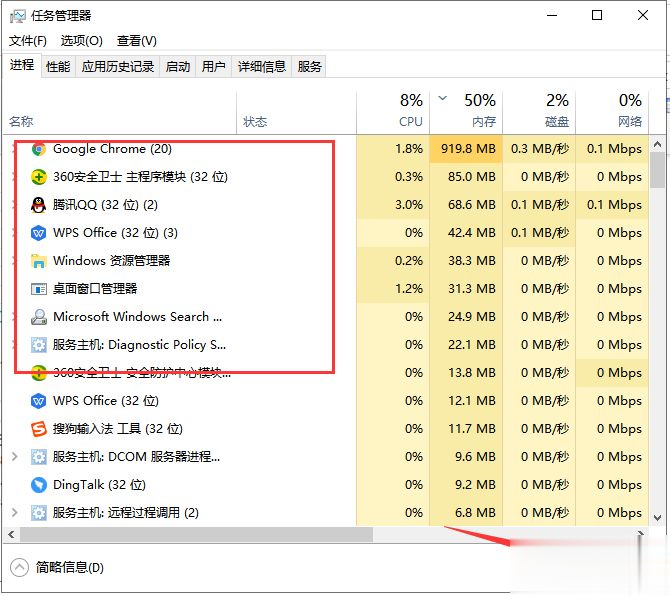Close the Task Manager window
670x596 pixels.
pyautogui.click(x=643, y=15)
